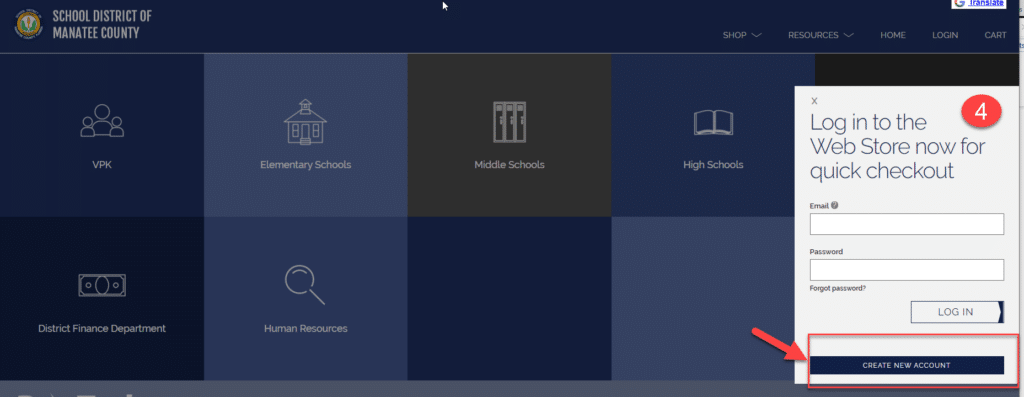
Task: Click the CREATE NEW ACCOUNT button
Action: click(906, 366)
